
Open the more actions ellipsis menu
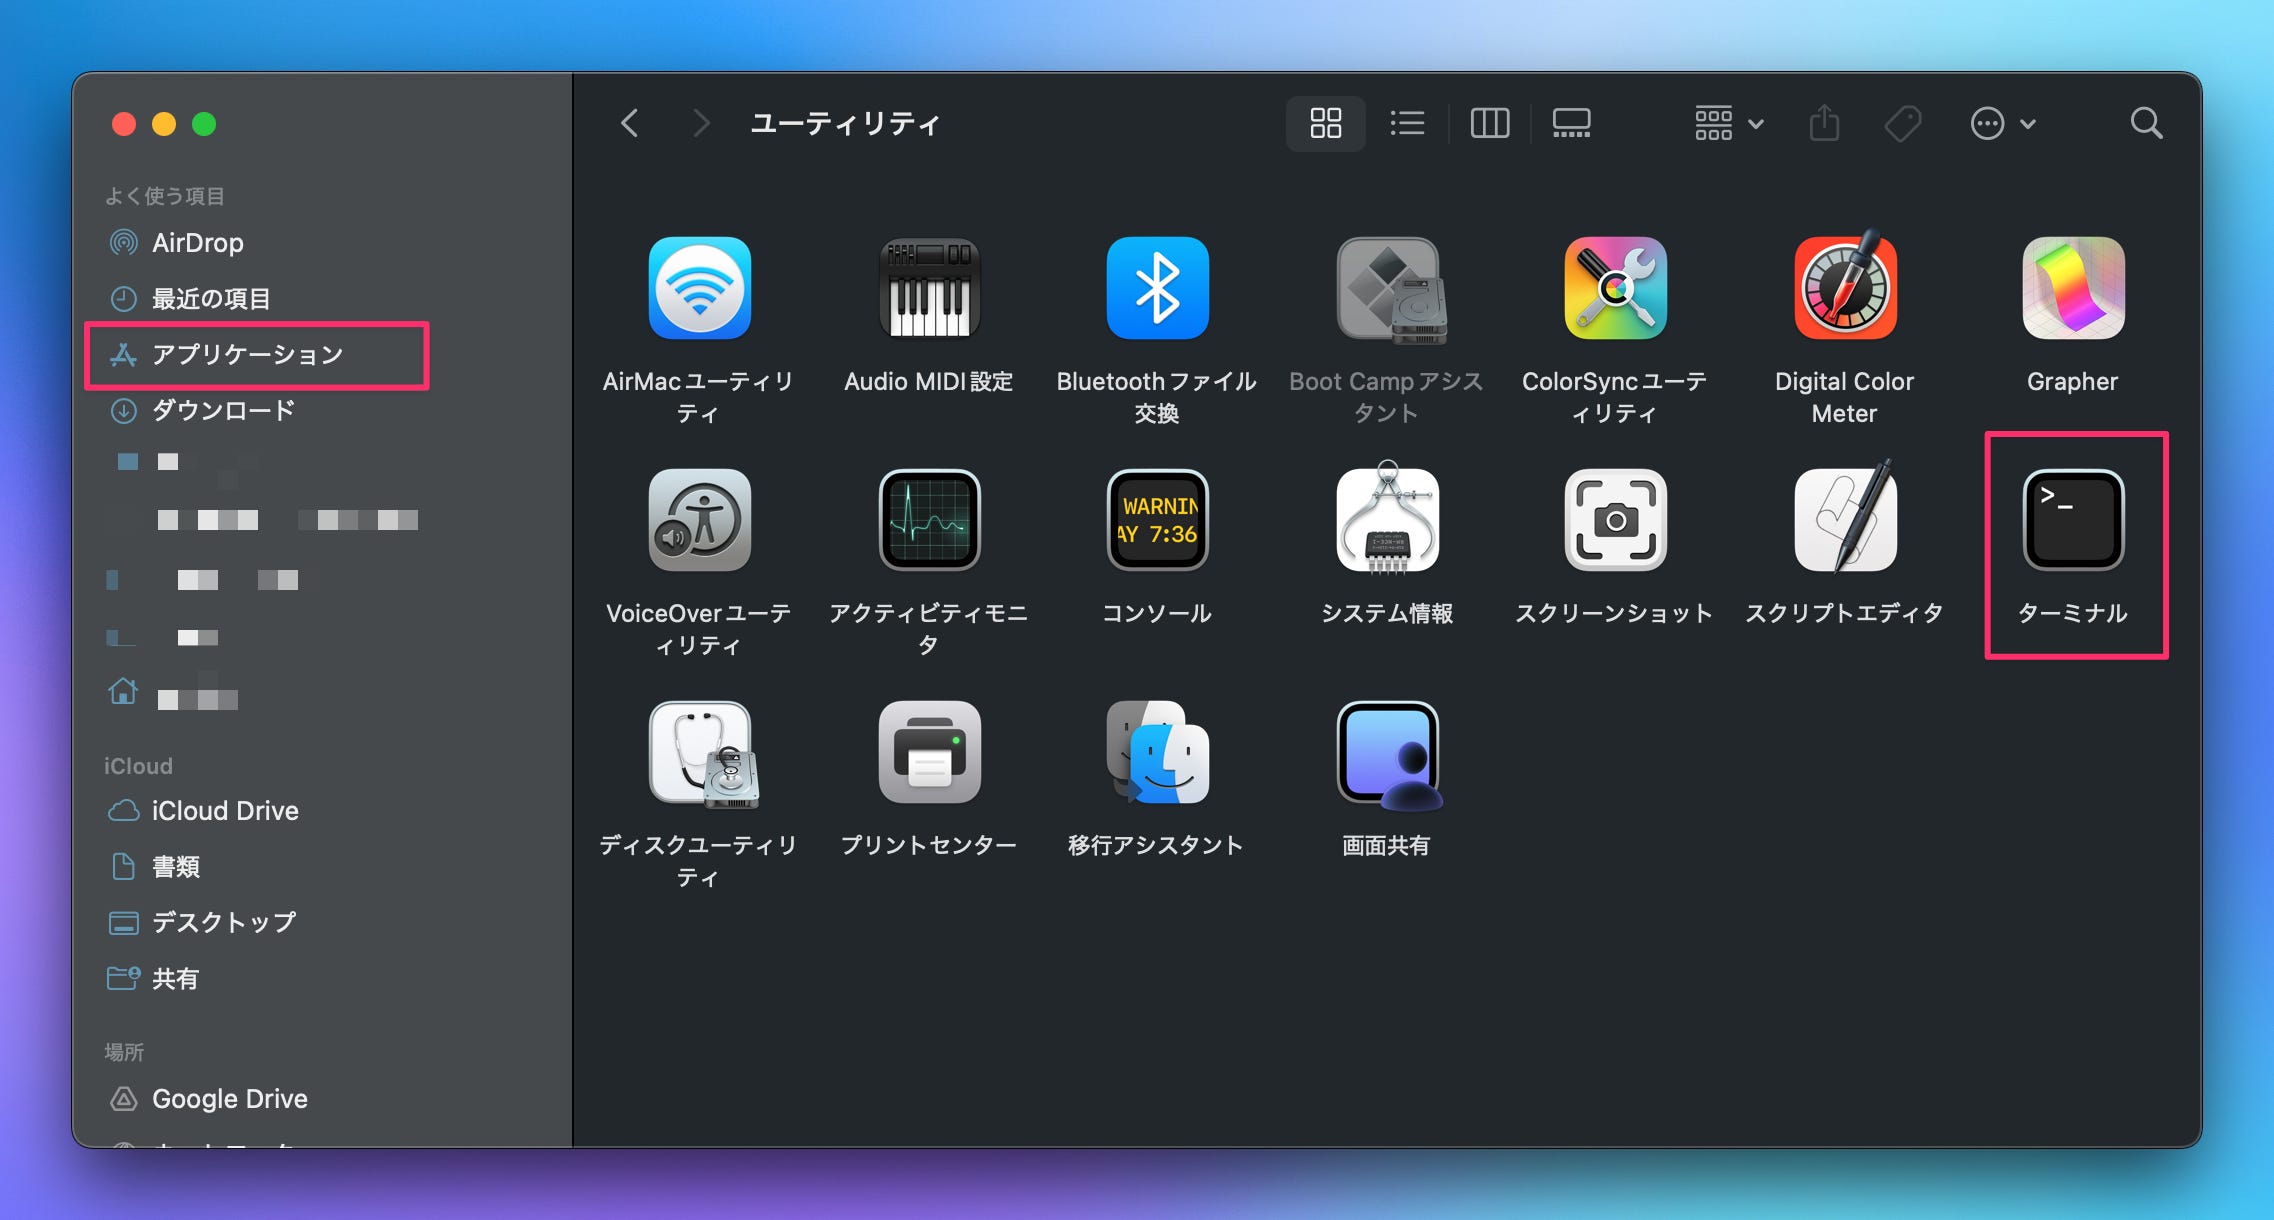2002,124
